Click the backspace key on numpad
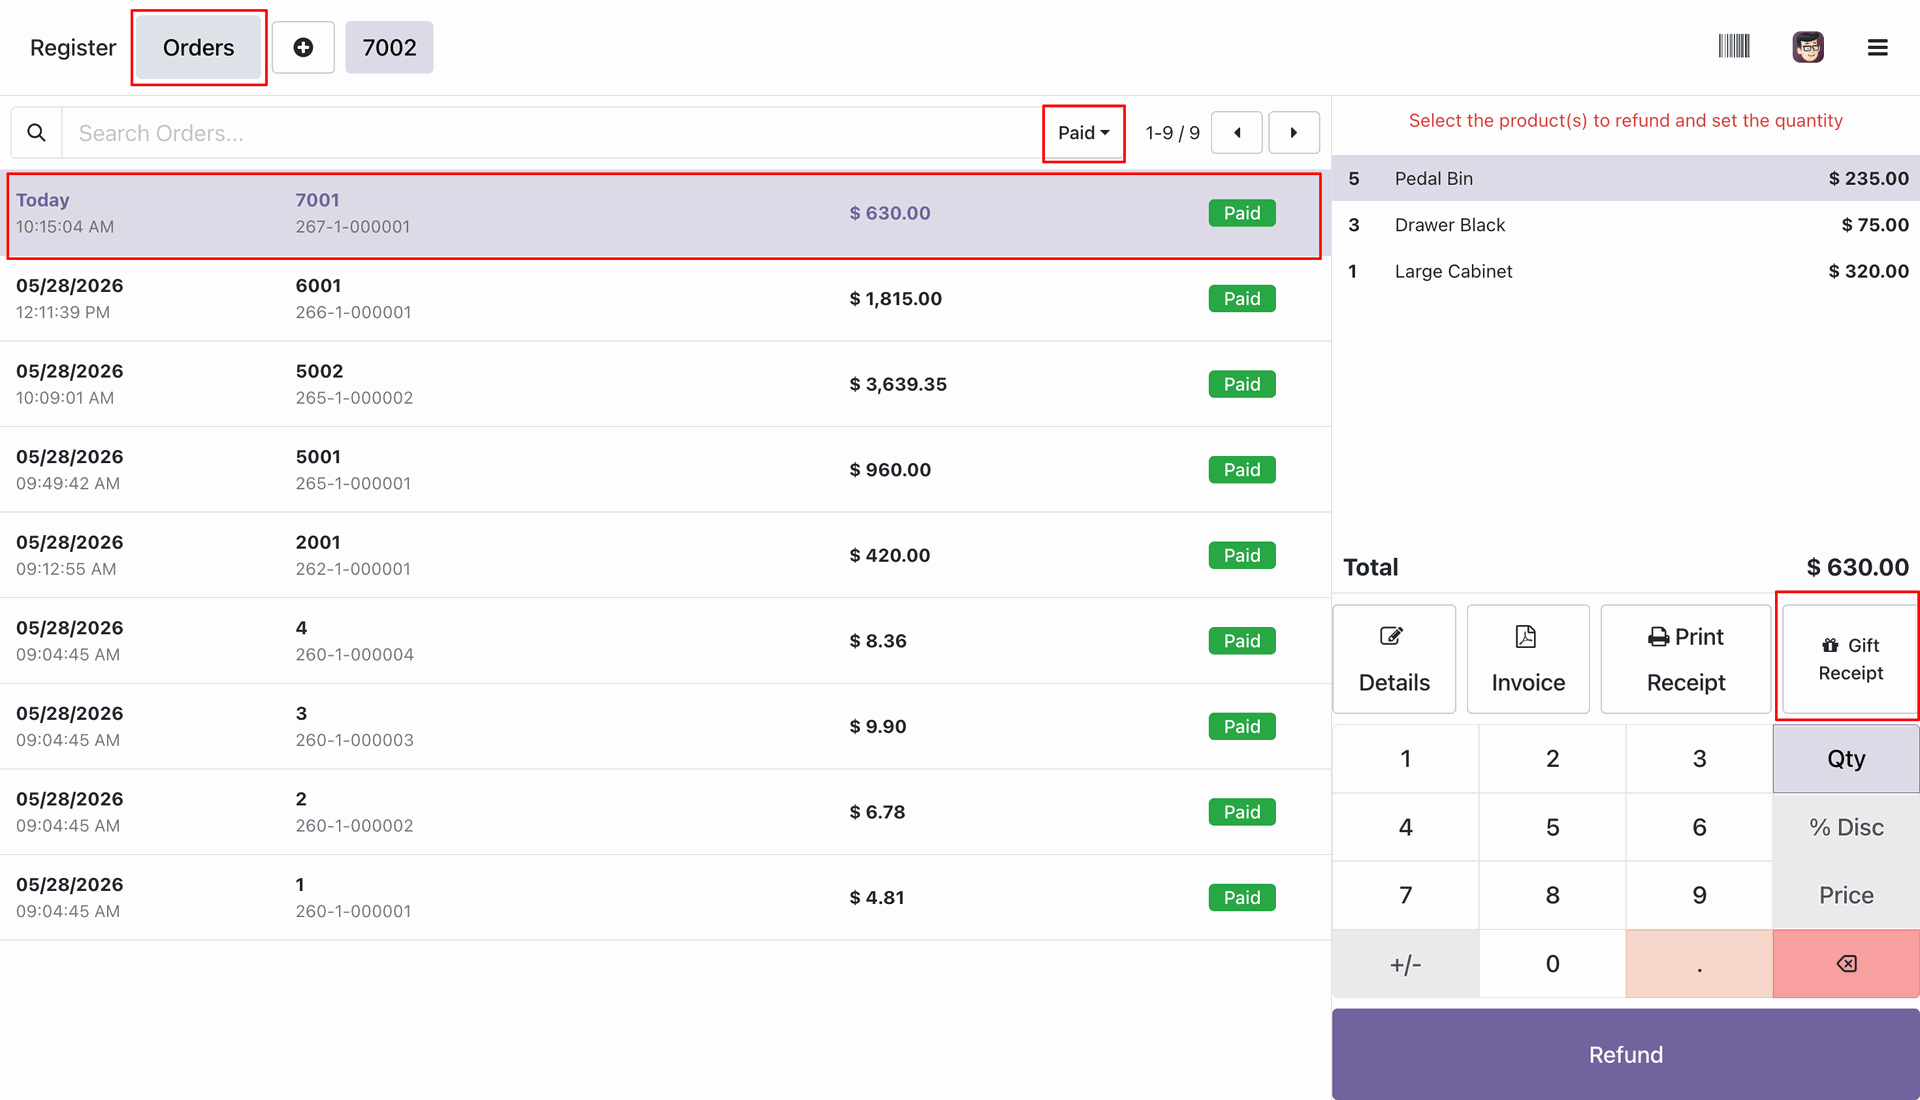Screen dimensions: 1920x1100 tap(1846, 964)
